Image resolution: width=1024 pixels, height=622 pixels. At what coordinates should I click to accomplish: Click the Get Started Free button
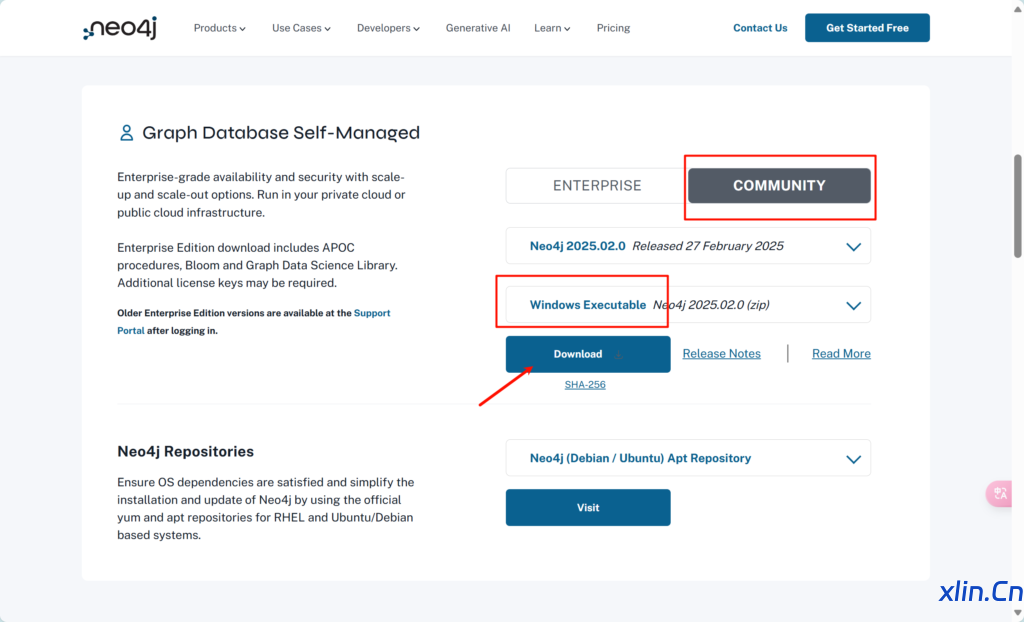(x=867, y=28)
